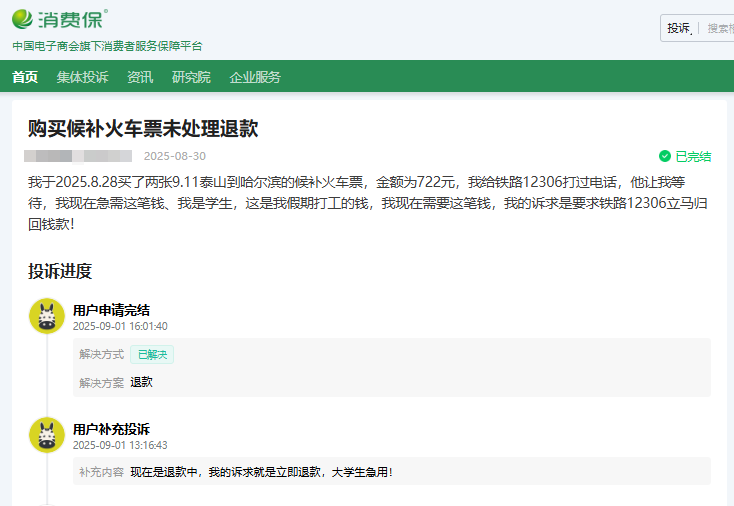The height and width of the screenshot is (506, 734).
Task: Focus the search input field at top right
Action: (x=719, y=28)
